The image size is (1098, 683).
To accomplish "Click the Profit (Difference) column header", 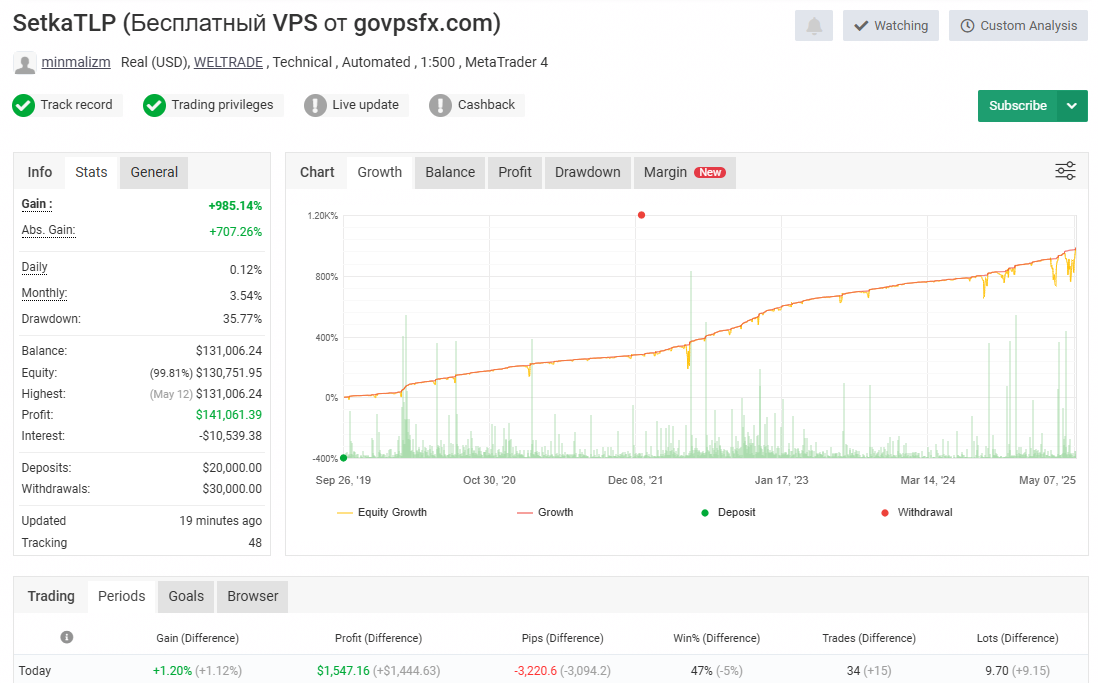I will (x=378, y=638).
